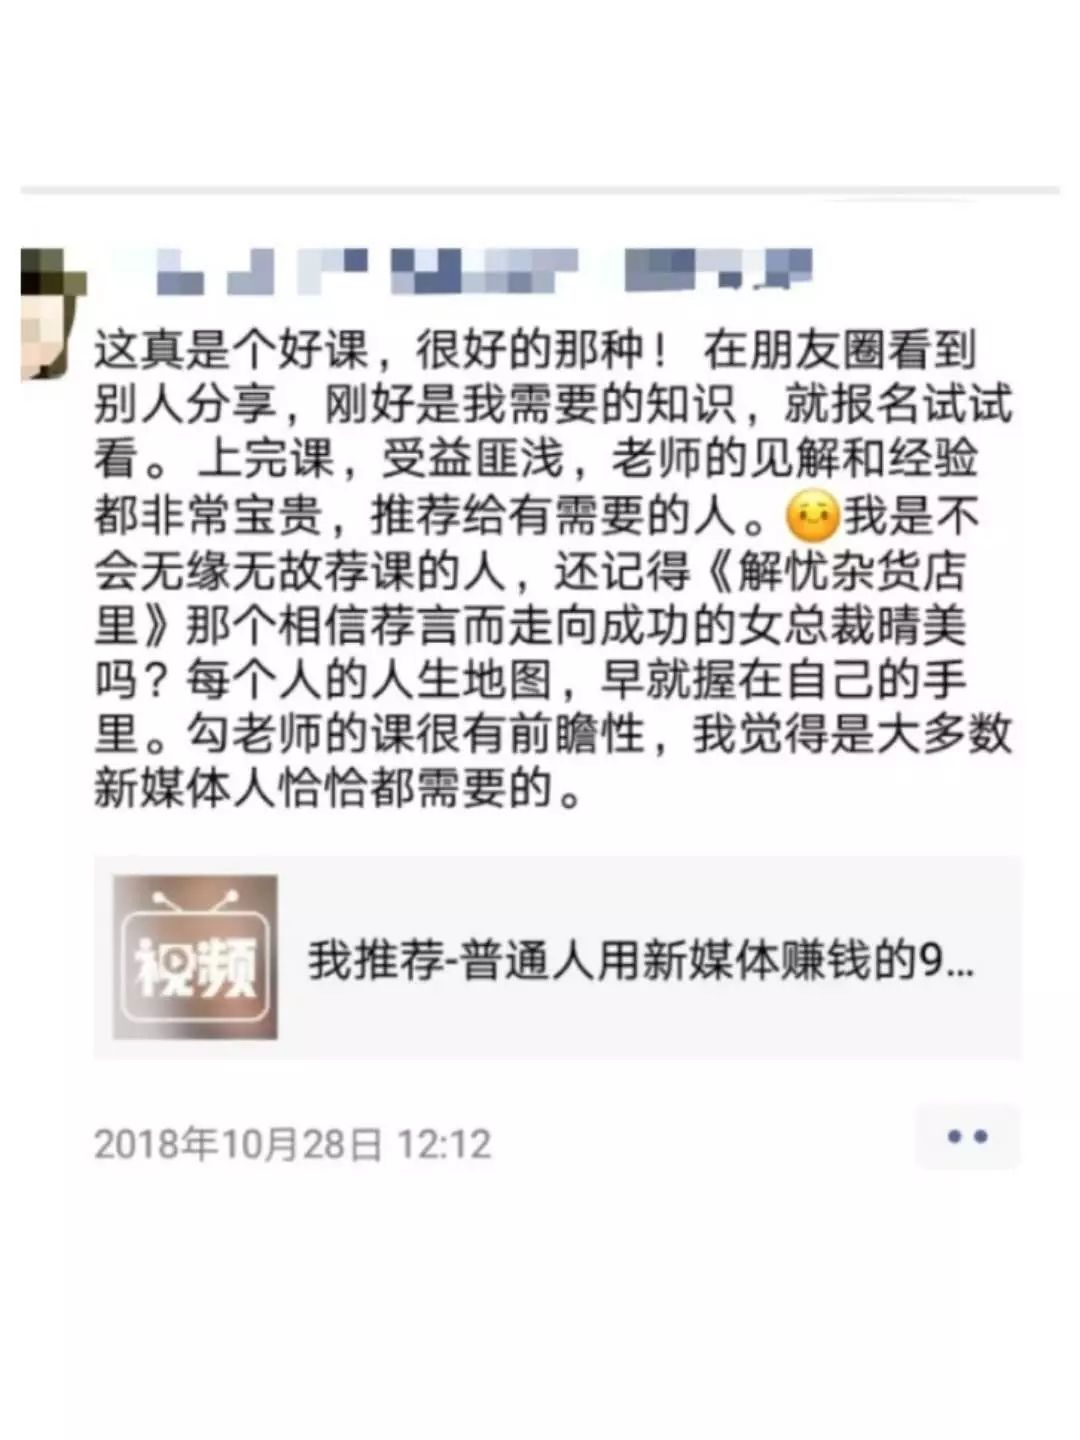Tap the two-dot like and comment button

pyautogui.click(x=967, y=1136)
